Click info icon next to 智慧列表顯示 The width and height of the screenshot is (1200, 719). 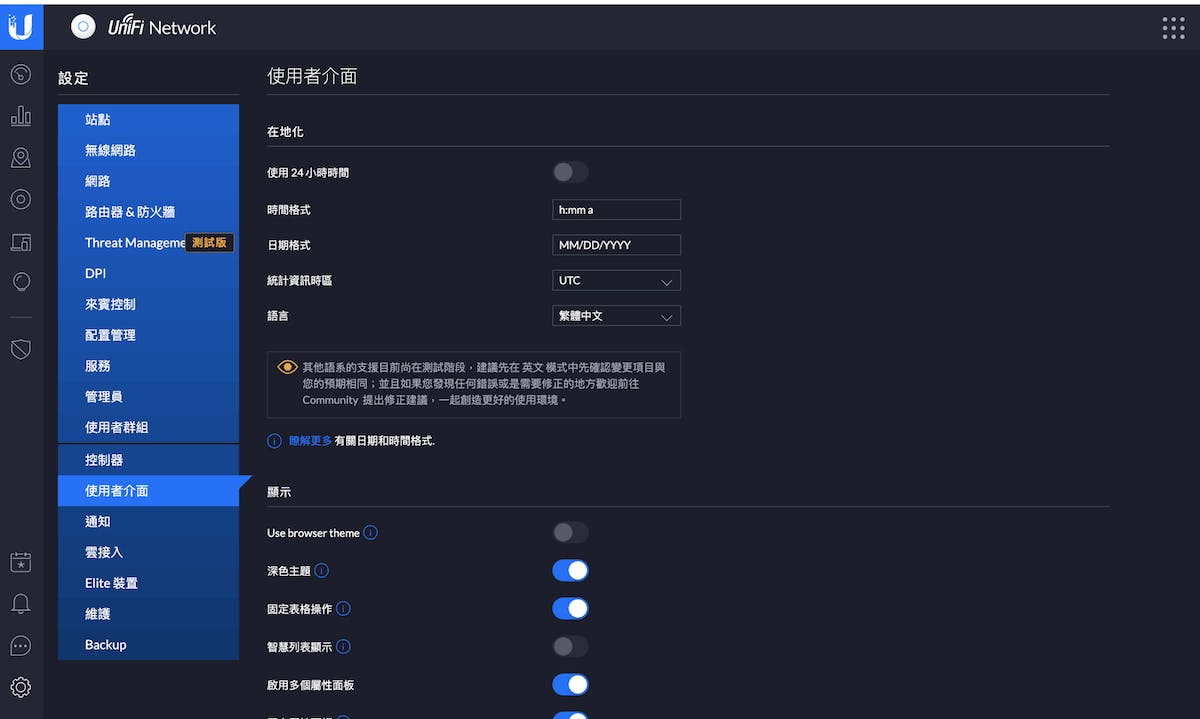click(343, 647)
